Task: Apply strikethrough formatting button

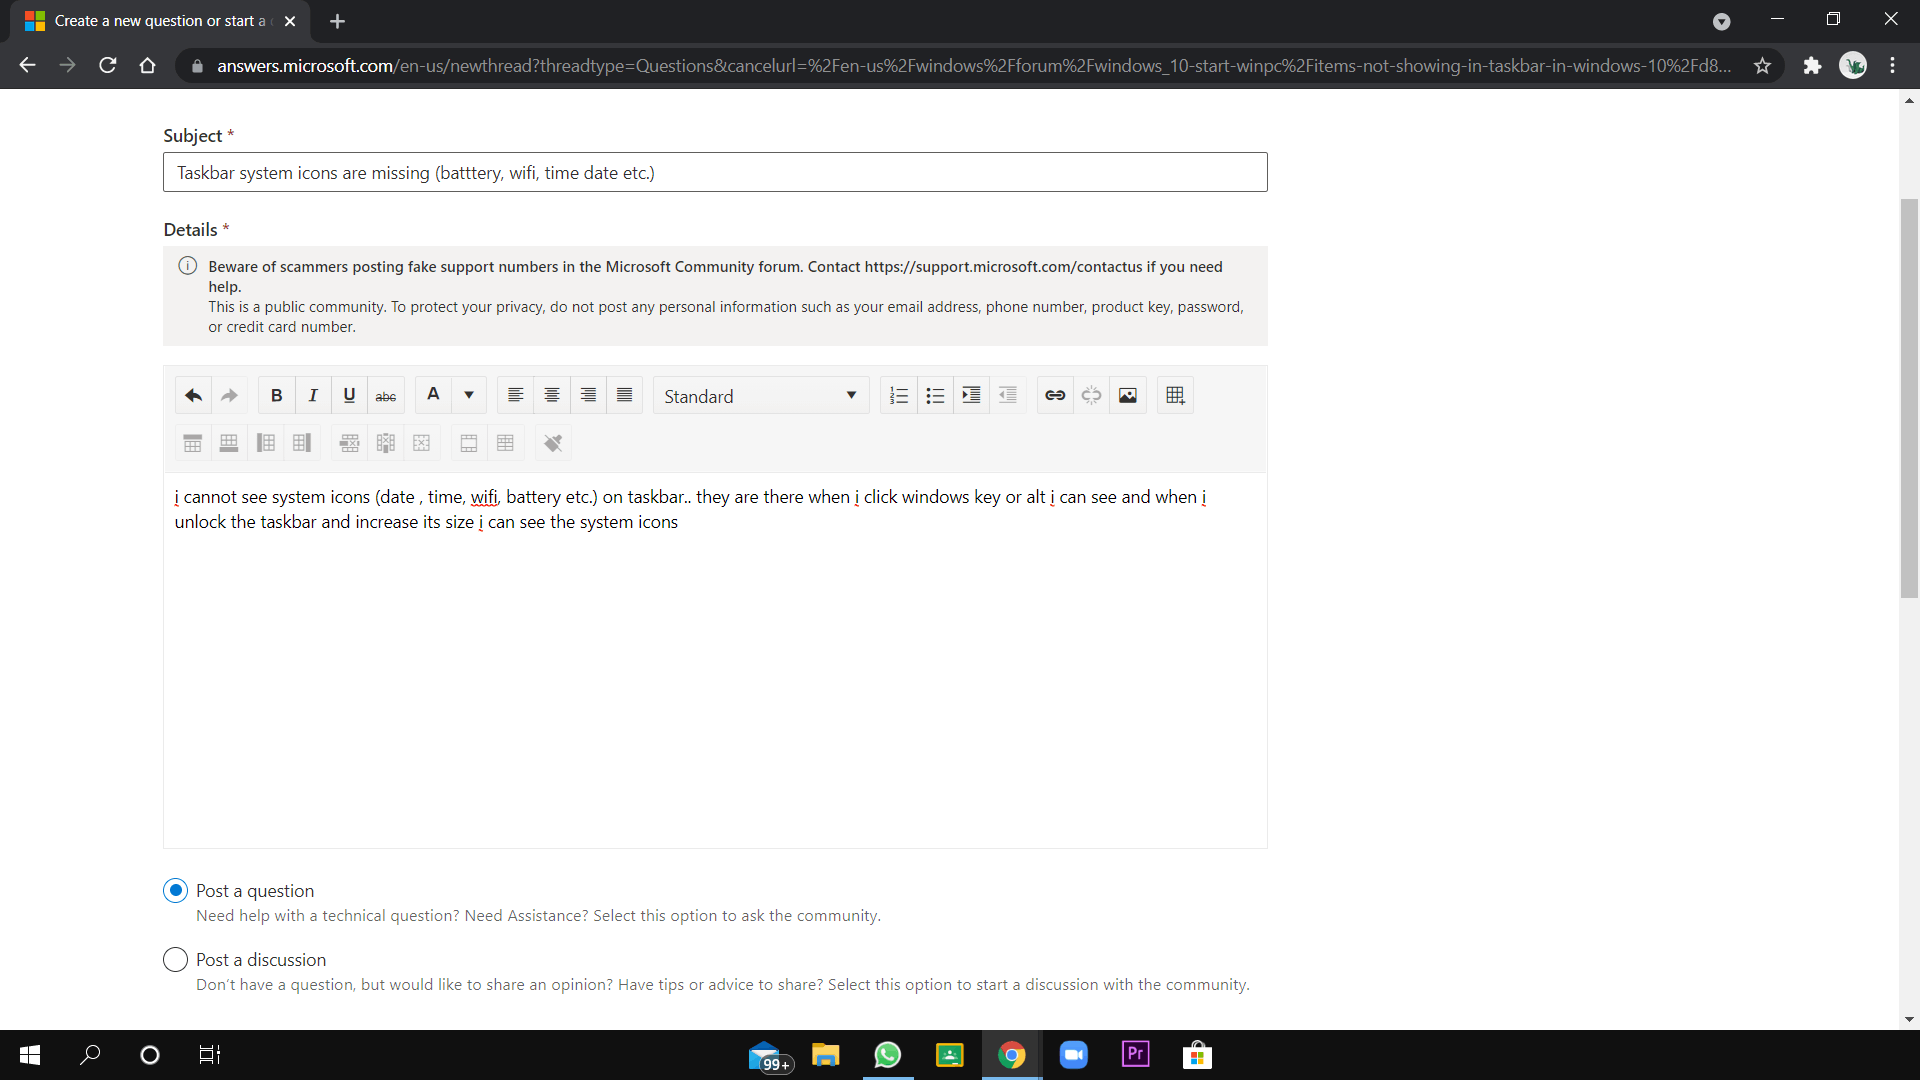Action: (385, 395)
